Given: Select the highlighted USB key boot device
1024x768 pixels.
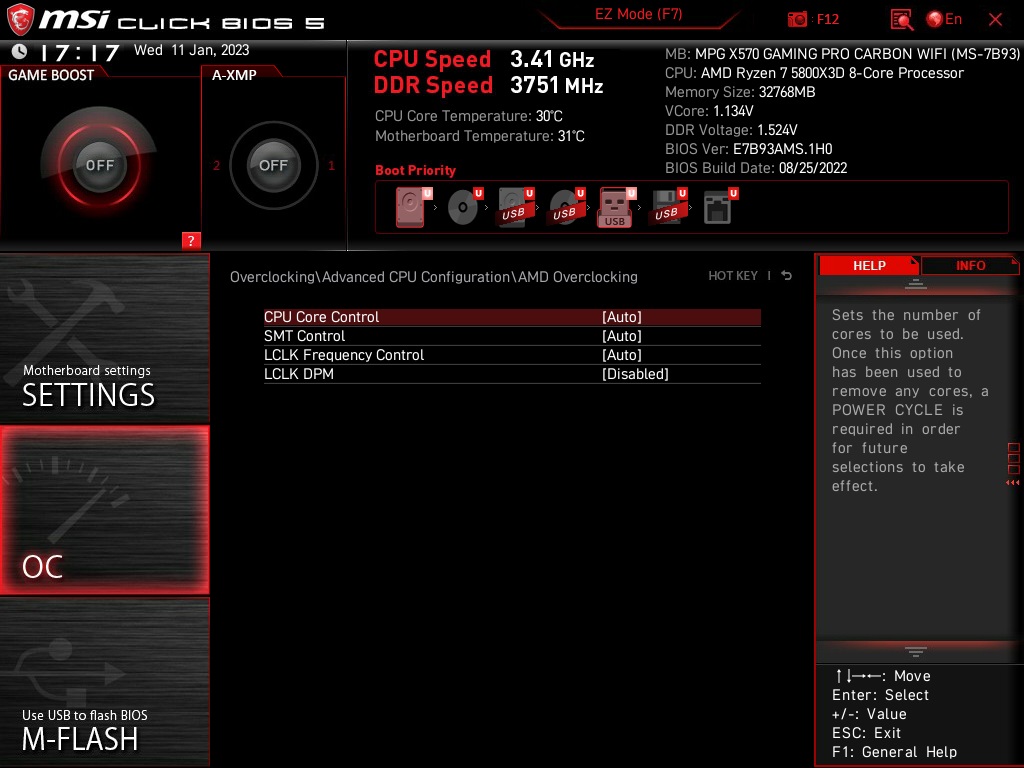Looking at the screenshot, I should point(616,208).
